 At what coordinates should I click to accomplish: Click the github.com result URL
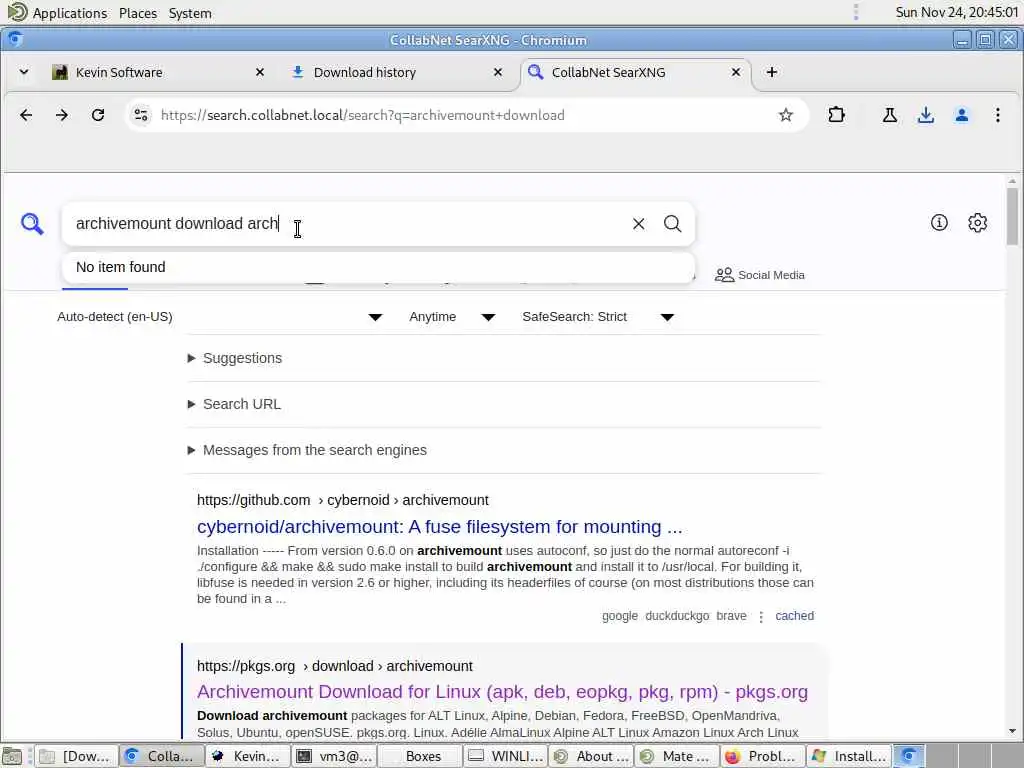coord(343,500)
